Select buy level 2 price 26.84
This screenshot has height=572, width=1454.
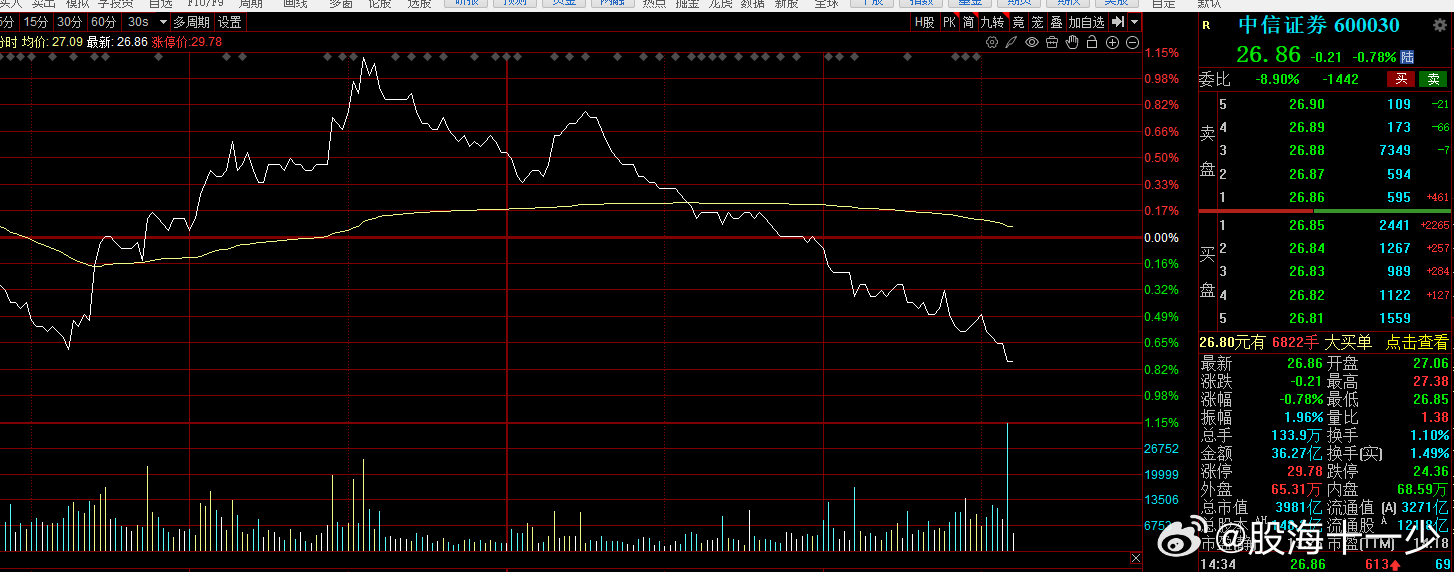pyautogui.click(x=1306, y=248)
